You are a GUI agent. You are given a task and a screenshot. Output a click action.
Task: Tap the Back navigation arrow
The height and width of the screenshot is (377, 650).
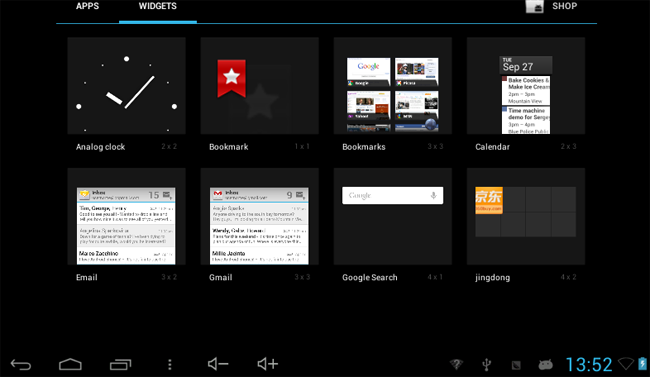(x=21, y=365)
